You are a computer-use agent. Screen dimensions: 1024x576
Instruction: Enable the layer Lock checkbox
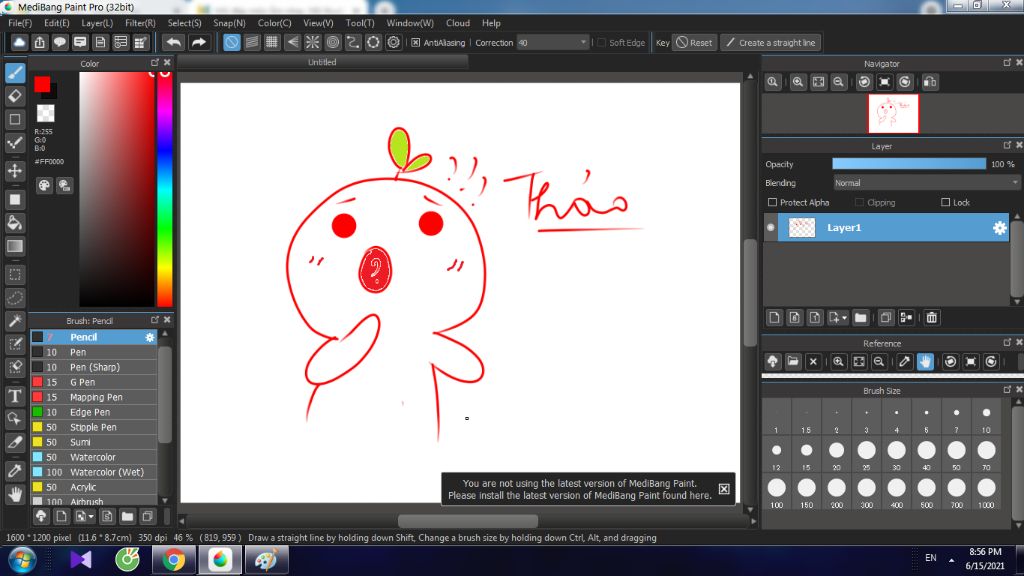tap(945, 202)
